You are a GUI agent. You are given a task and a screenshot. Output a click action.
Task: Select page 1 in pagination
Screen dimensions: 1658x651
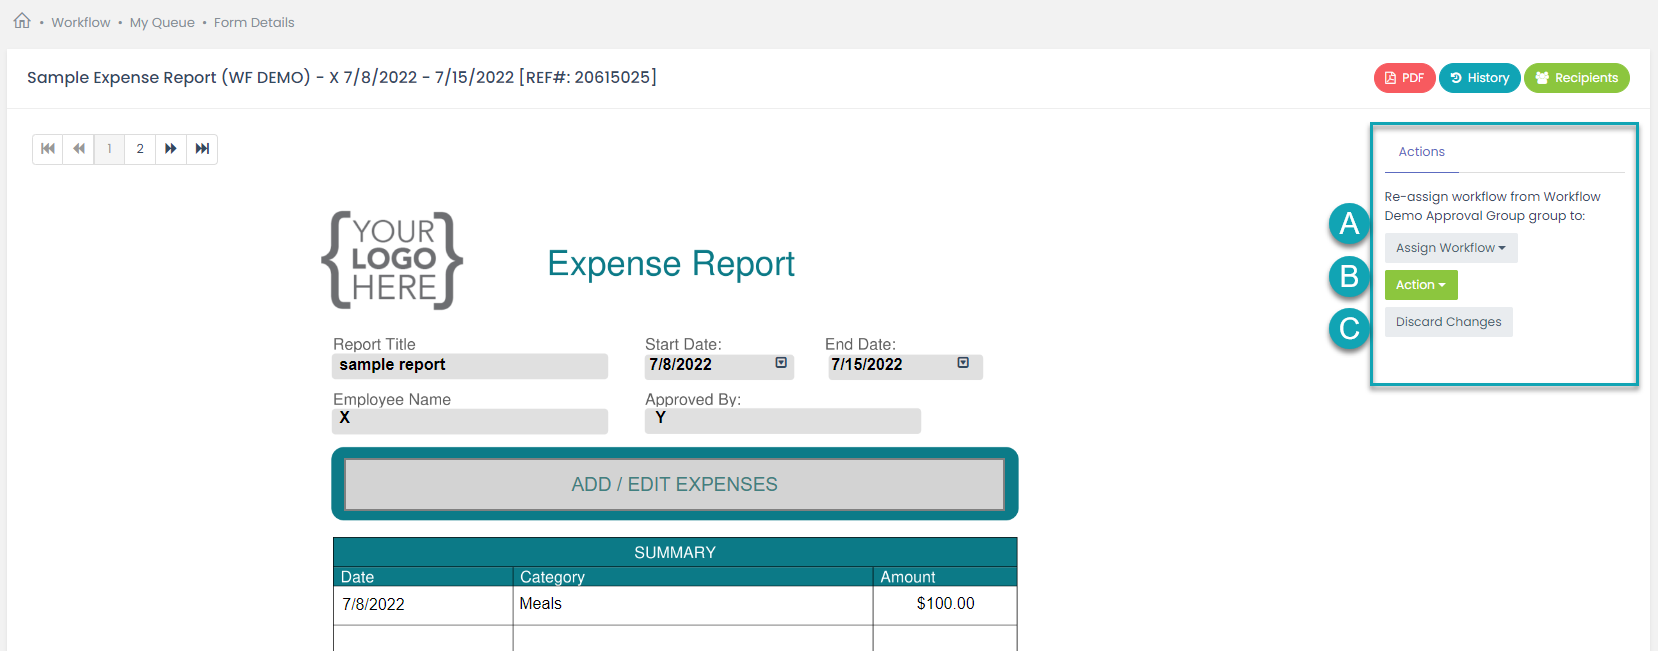pyautogui.click(x=109, y=149)
